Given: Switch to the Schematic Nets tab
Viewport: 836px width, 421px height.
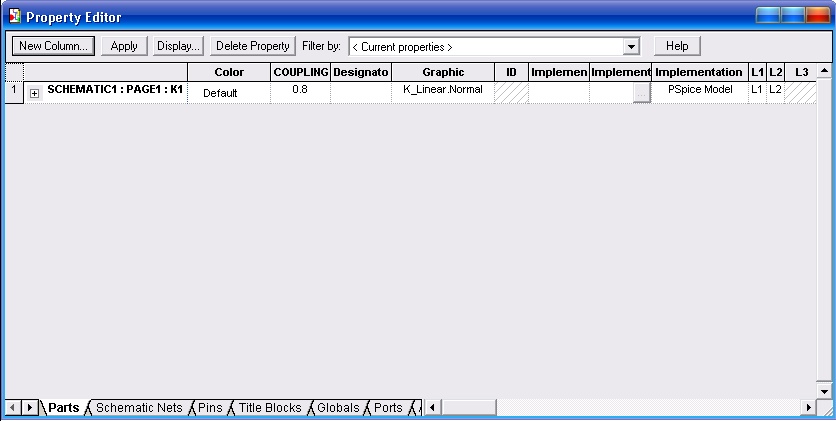Looking at the screenshot, I should 139,408.
